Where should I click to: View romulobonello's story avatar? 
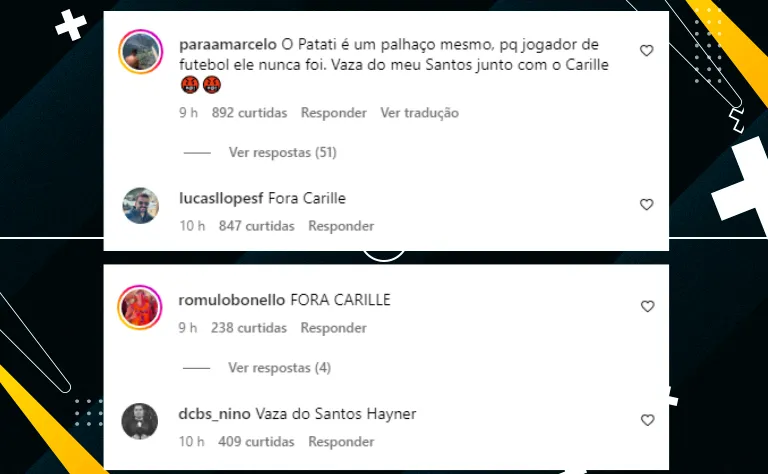point(140,307)
